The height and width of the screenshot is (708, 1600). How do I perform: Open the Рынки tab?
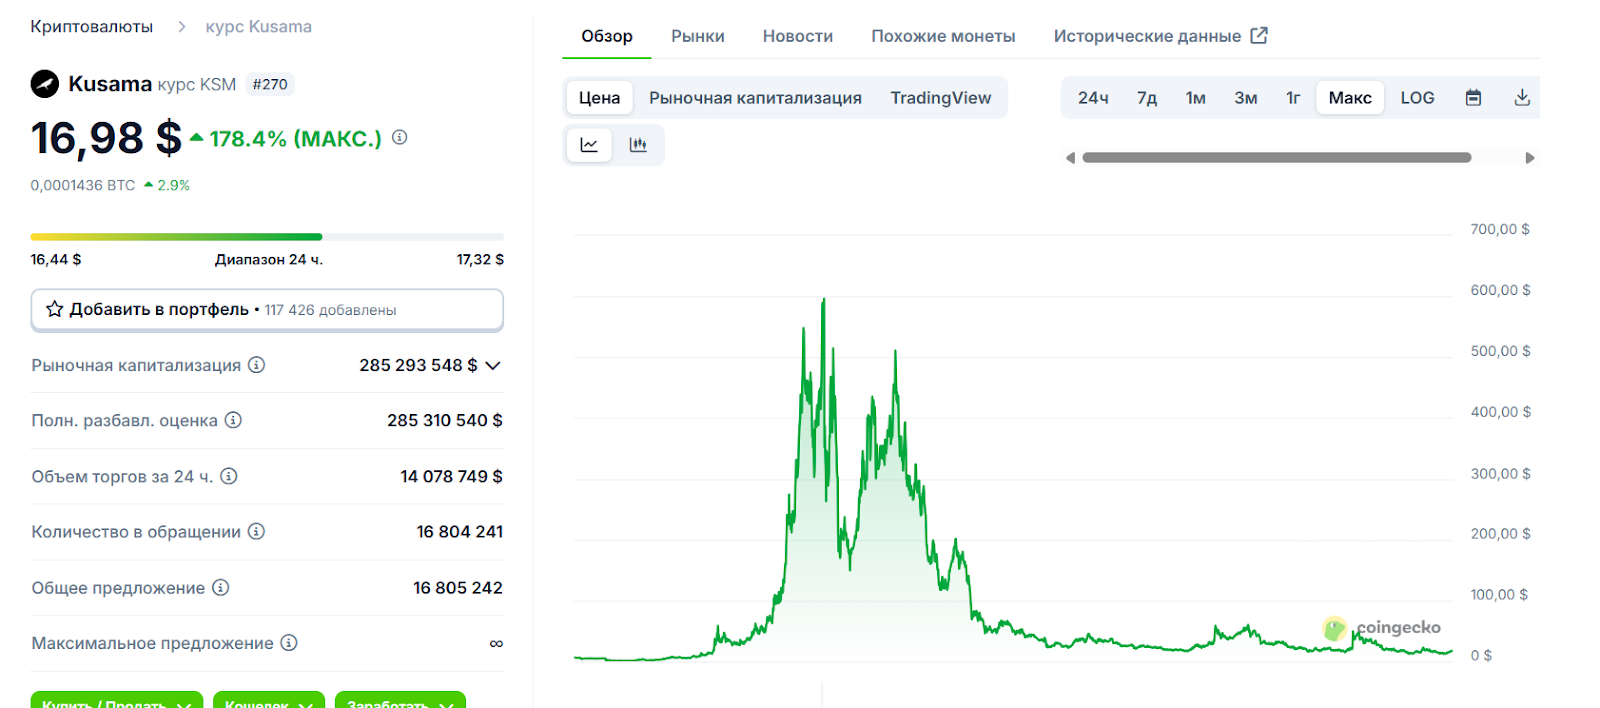coord(698,36)
